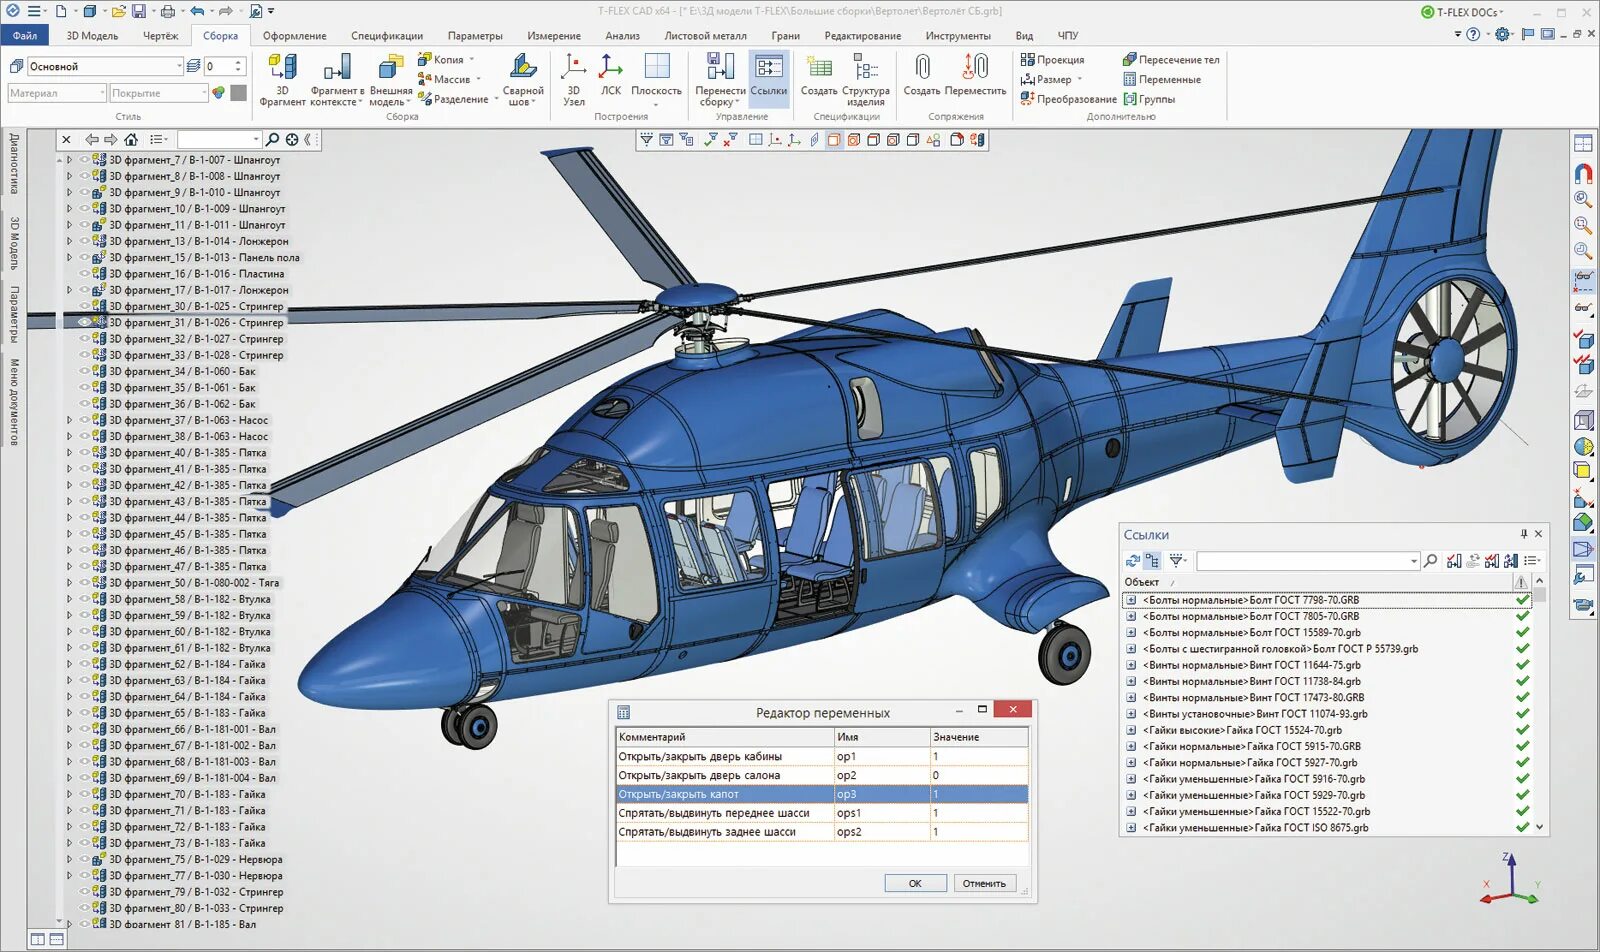Toggle visibility eye of фрагмент_31 Стрингер
Screen dimensions: 1600x952
coord(85,322)
